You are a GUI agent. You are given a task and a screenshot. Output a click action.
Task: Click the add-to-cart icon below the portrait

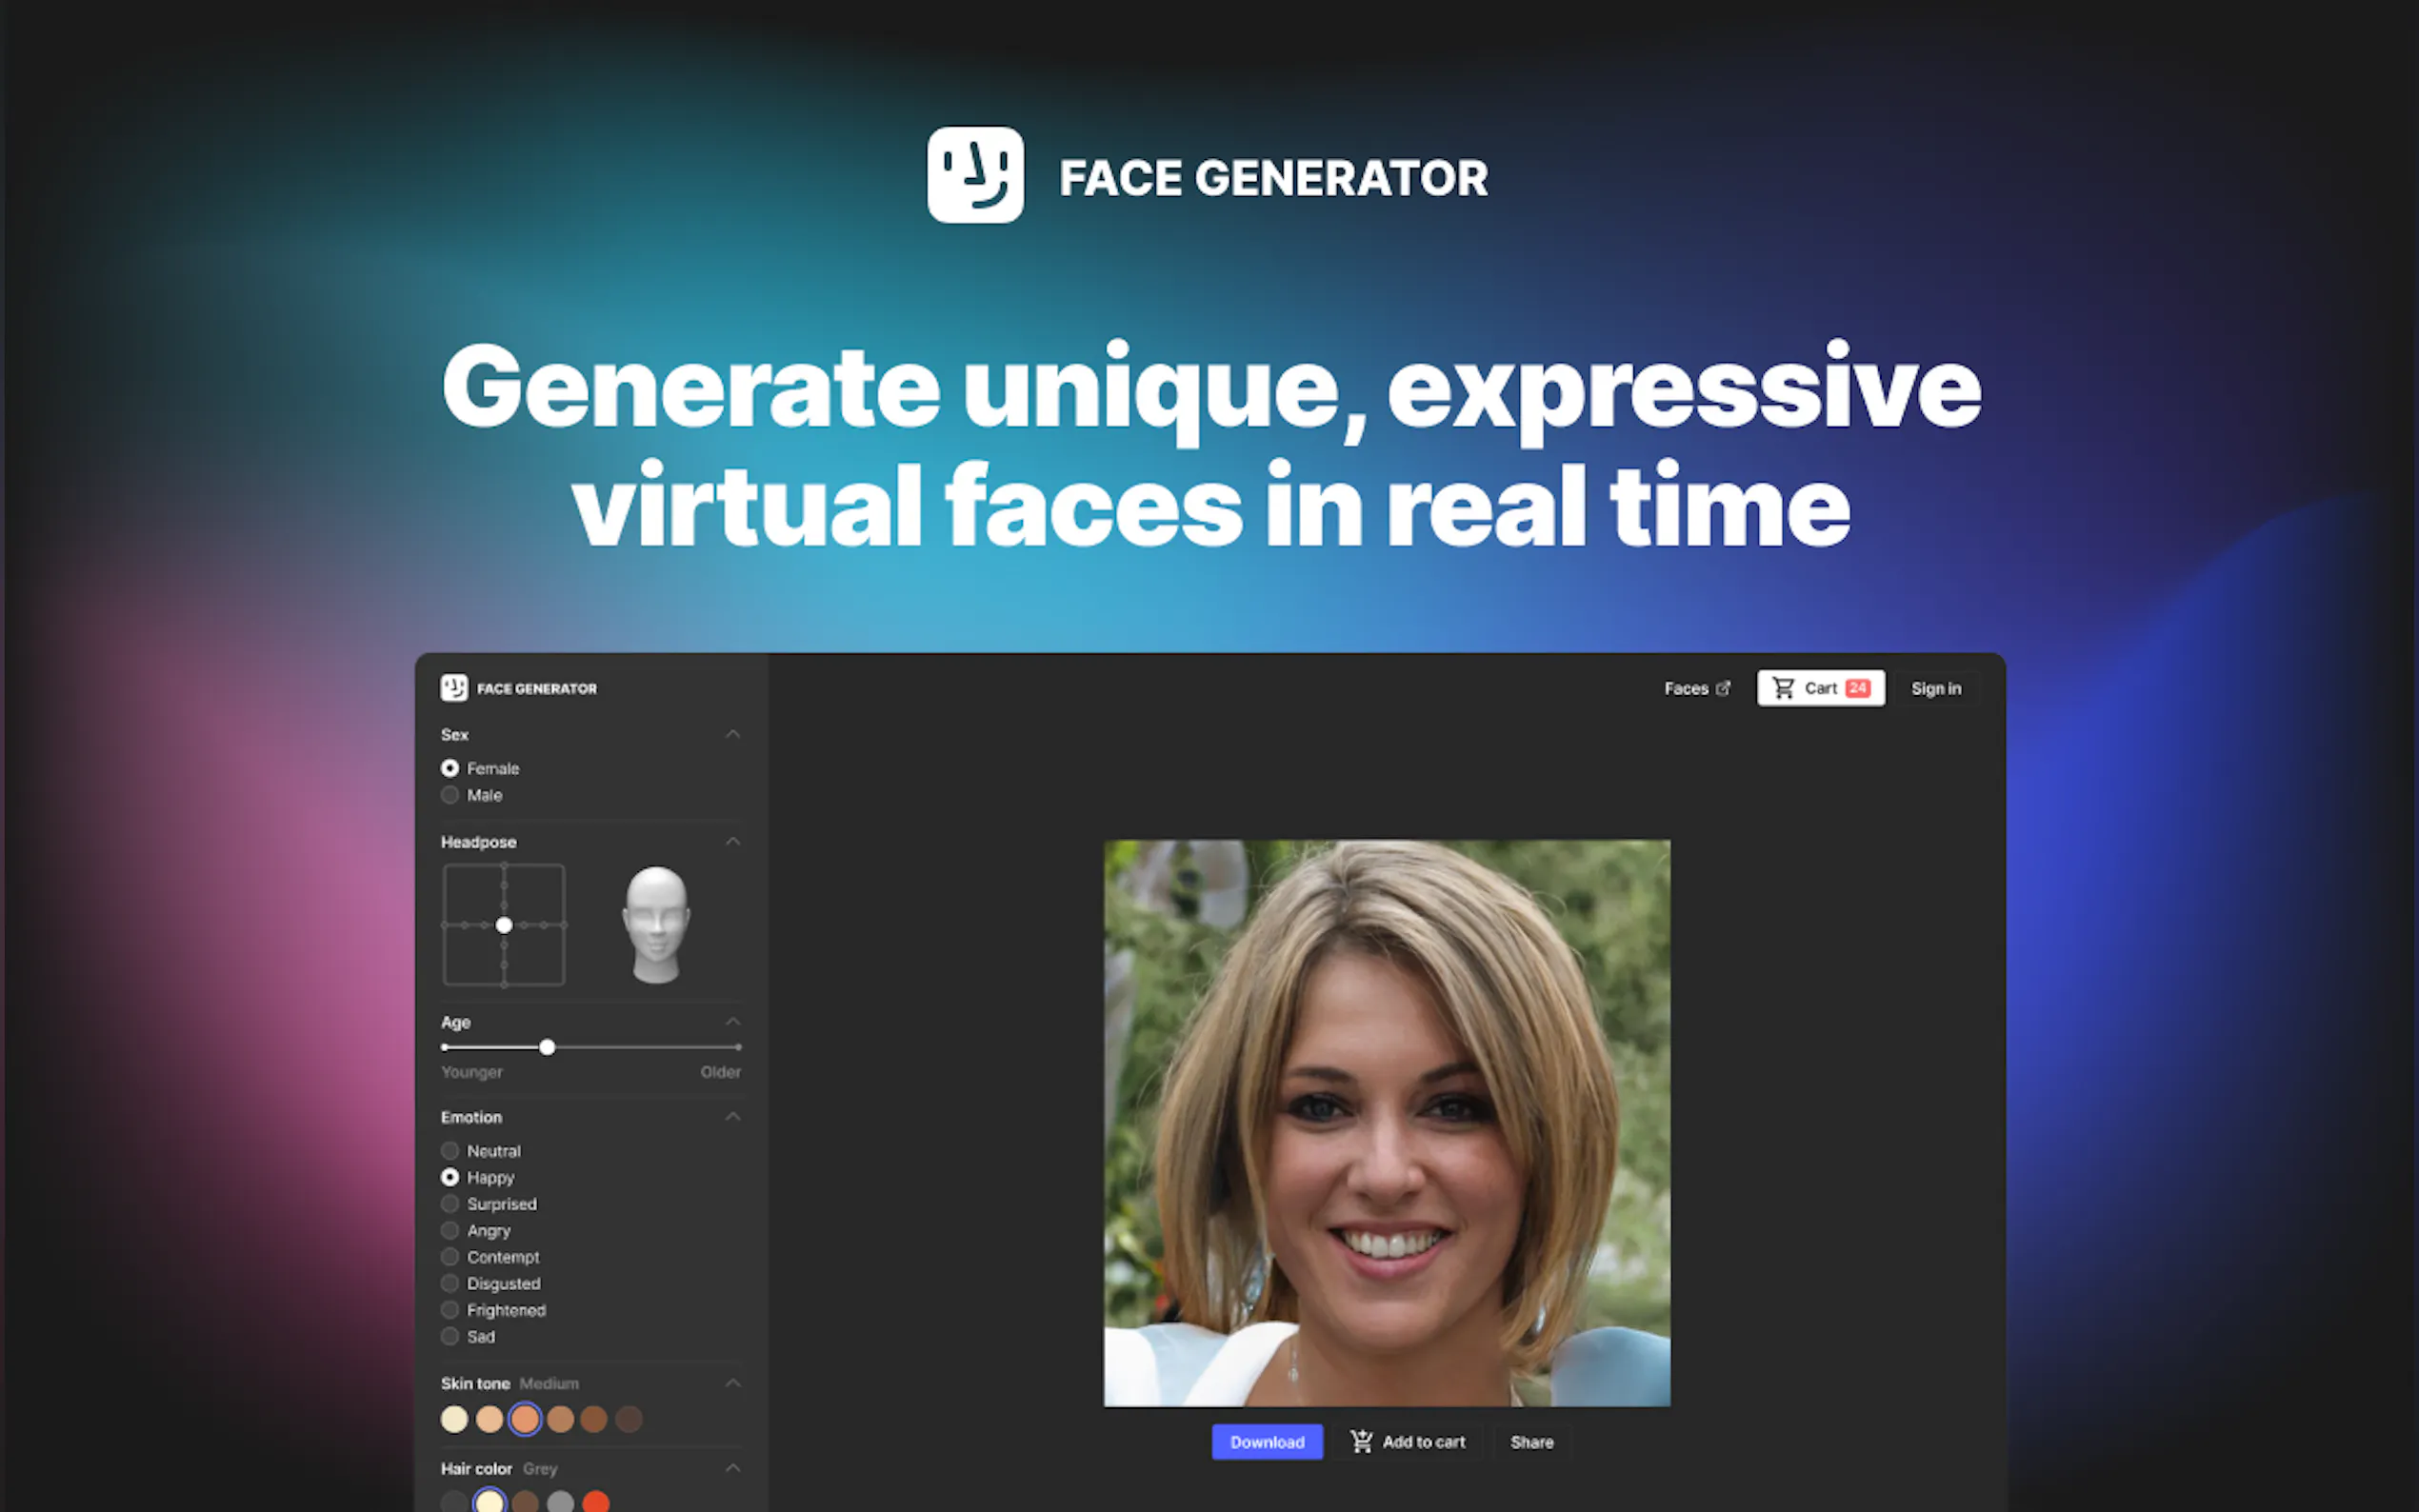coord(1361,1441)
